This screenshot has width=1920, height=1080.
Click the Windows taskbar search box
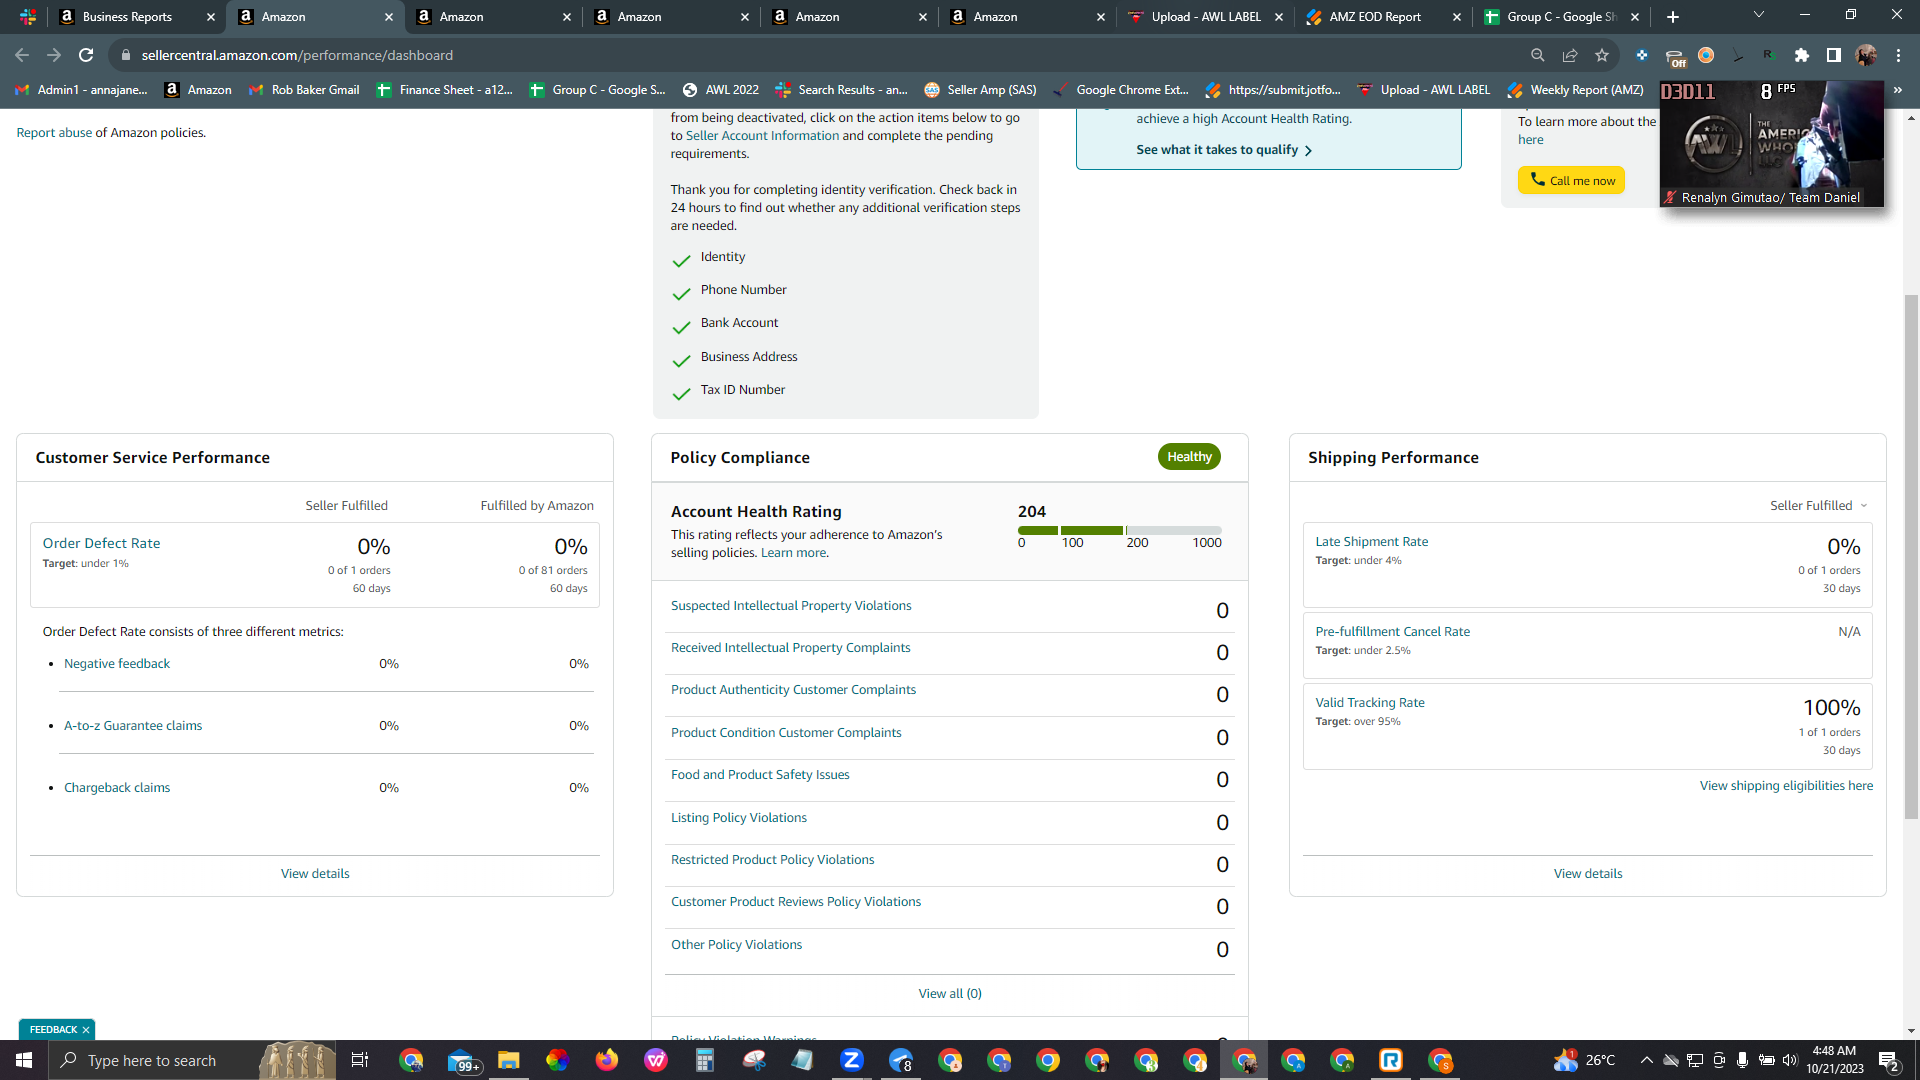click(x=190, y=1060)
